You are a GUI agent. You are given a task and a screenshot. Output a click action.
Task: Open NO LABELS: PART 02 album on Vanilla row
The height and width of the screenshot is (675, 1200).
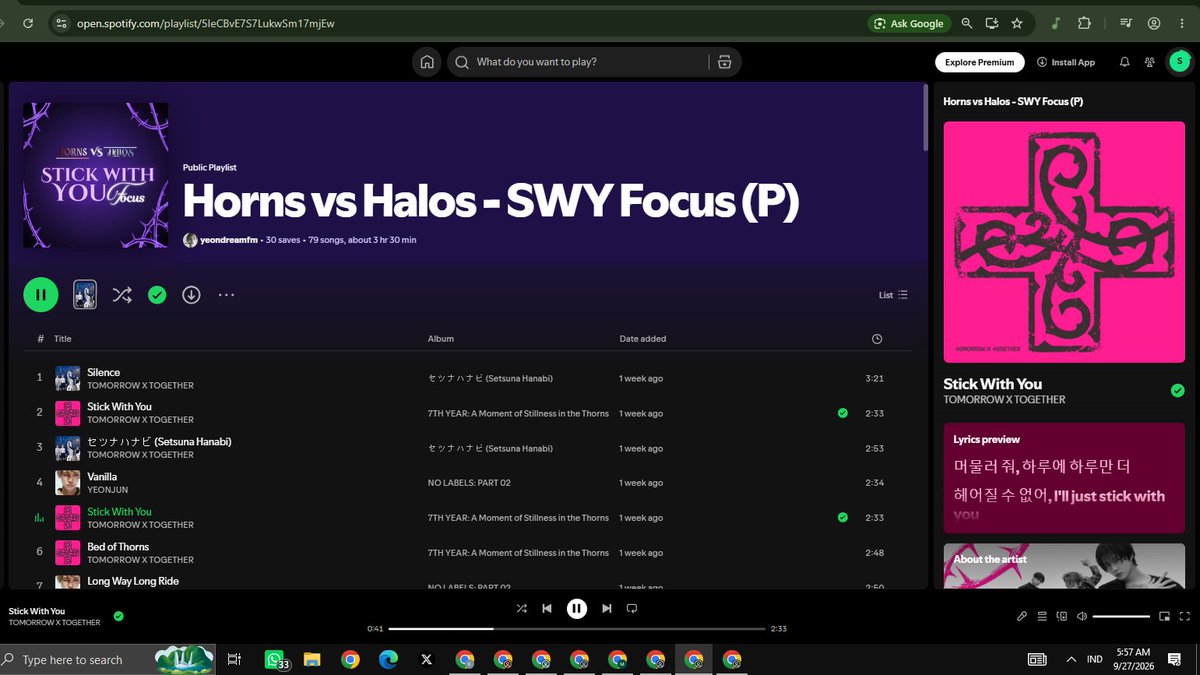(x=469, y=483)
